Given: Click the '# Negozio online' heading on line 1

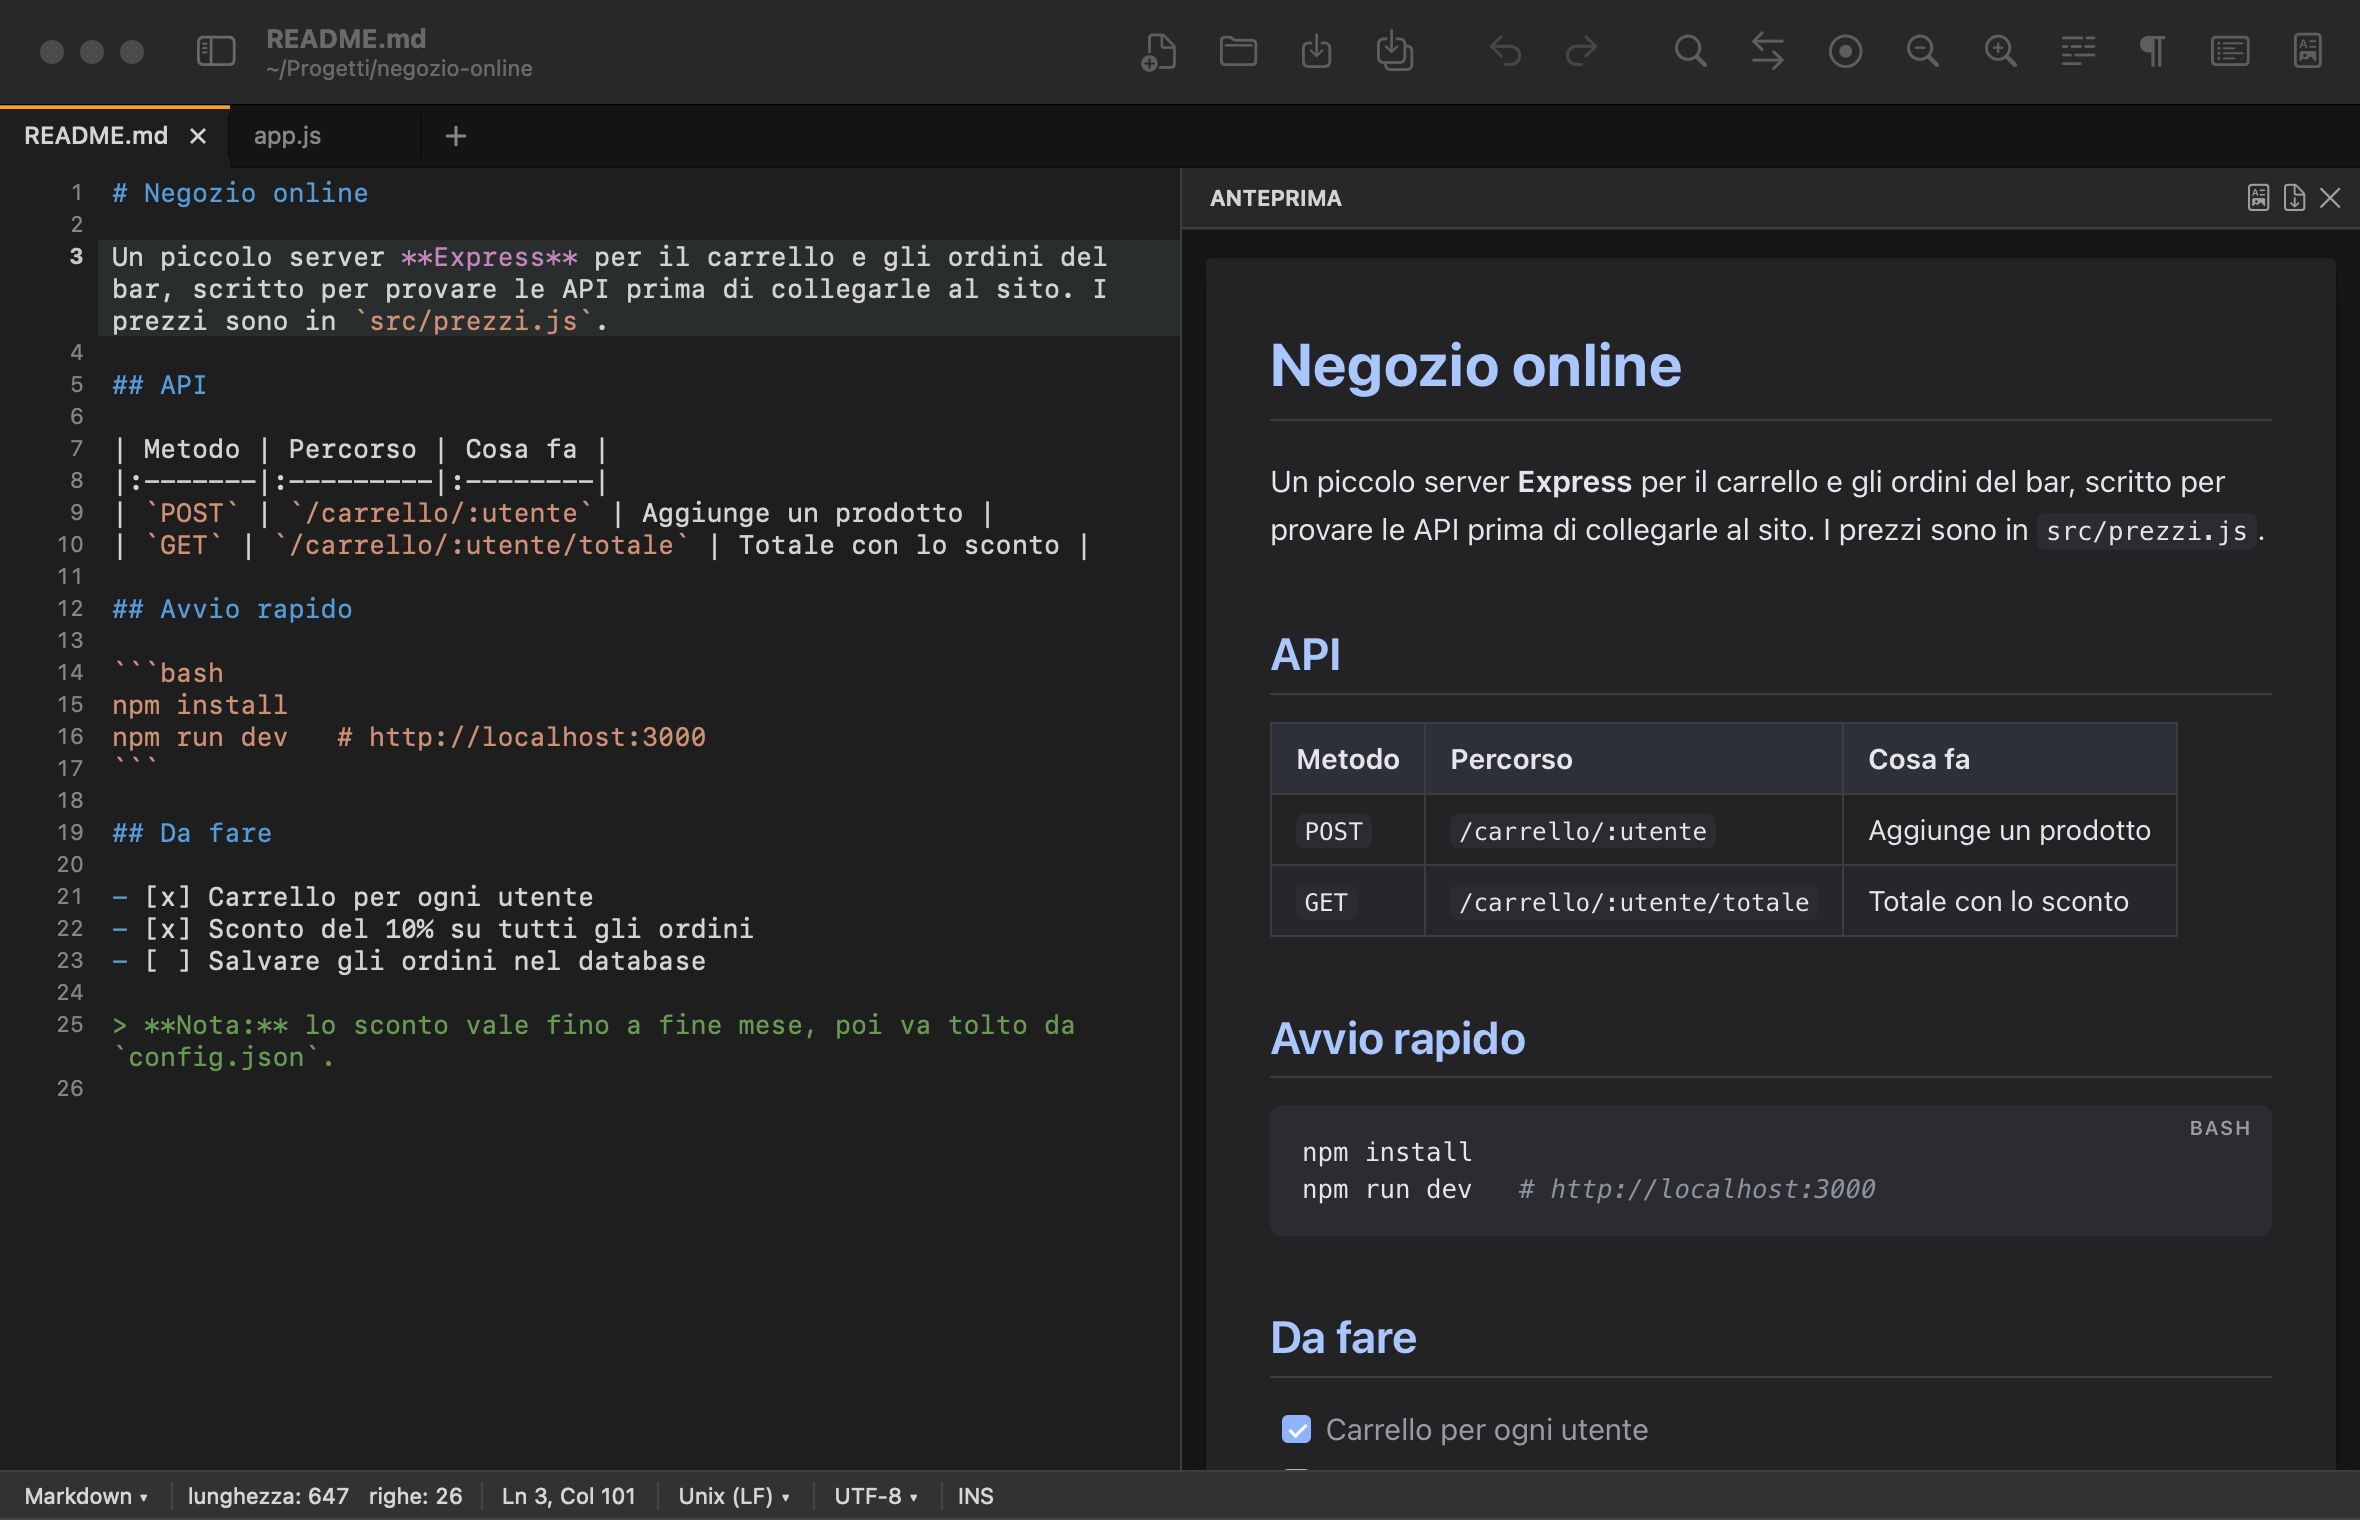Looking at the screenshot, I should click(x=240, y=193).
